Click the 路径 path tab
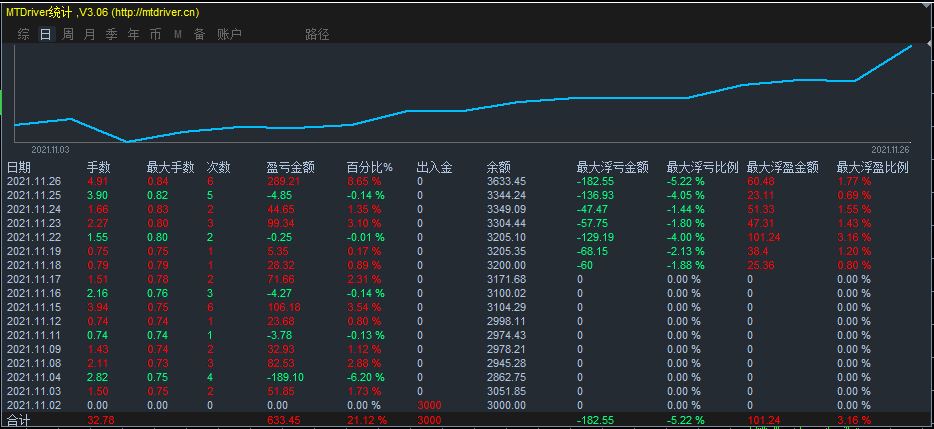934x429 pixels. [x=317, y=35]
